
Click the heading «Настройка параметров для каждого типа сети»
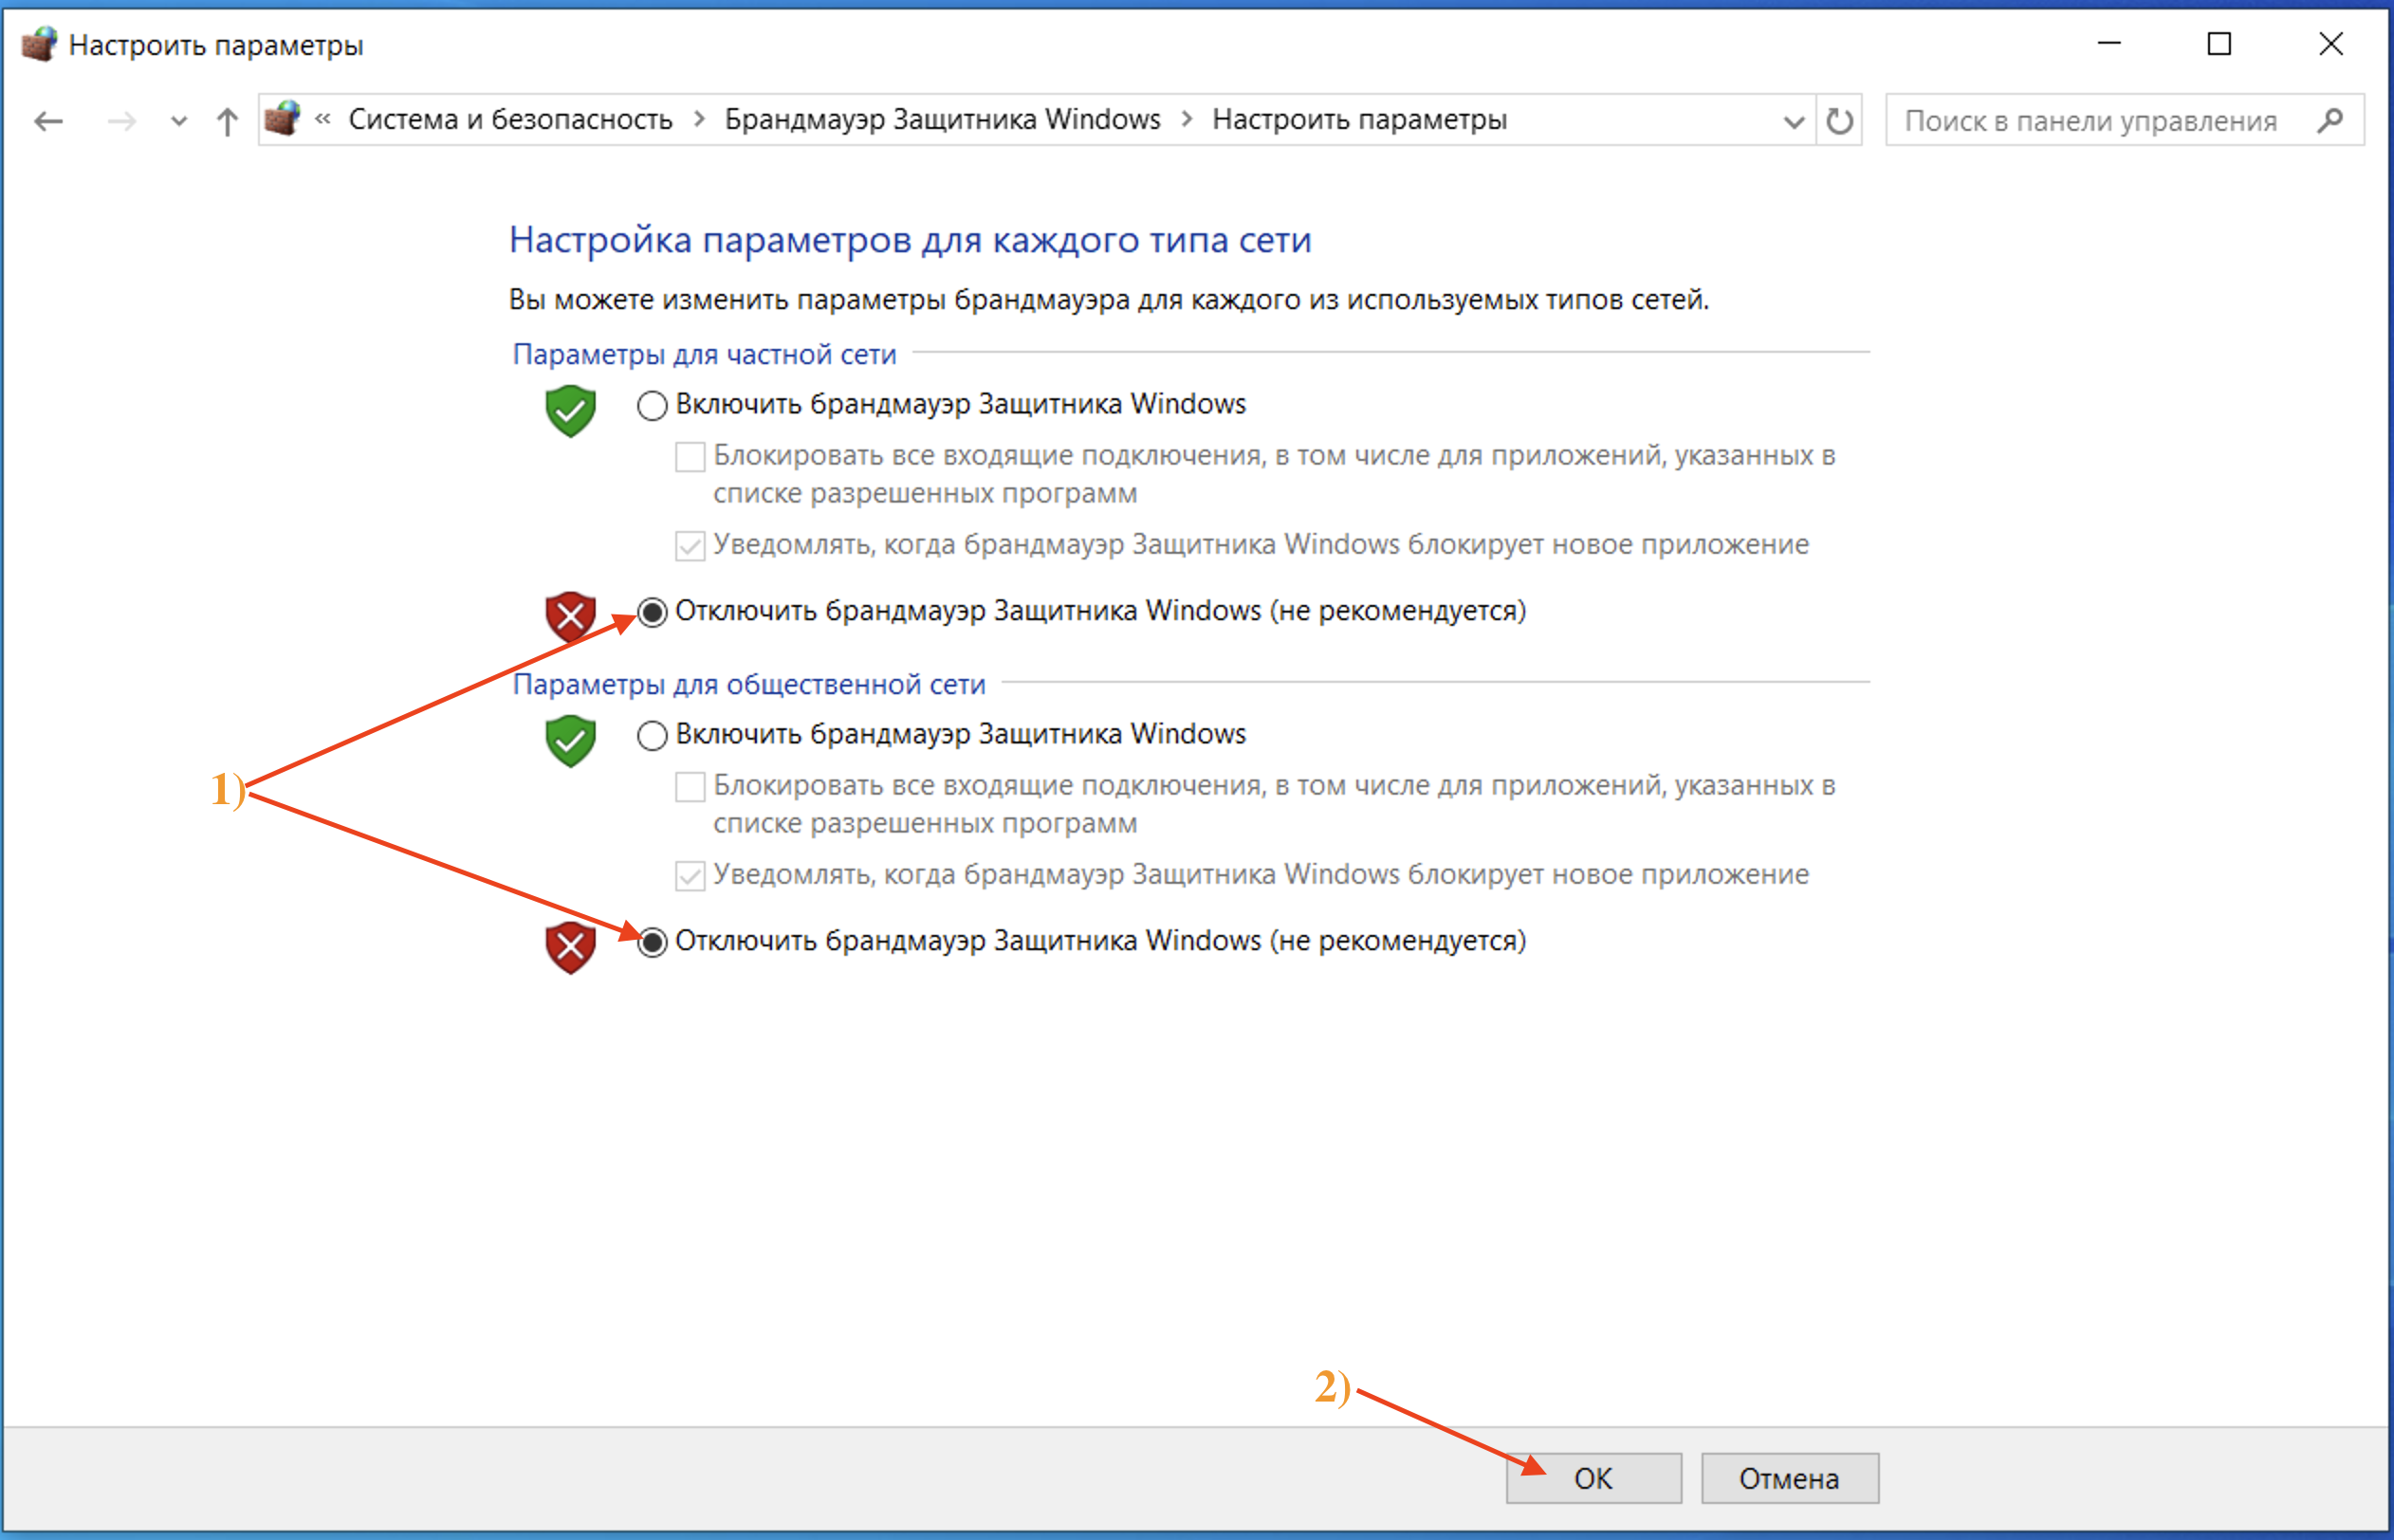[x=910, y=240]
